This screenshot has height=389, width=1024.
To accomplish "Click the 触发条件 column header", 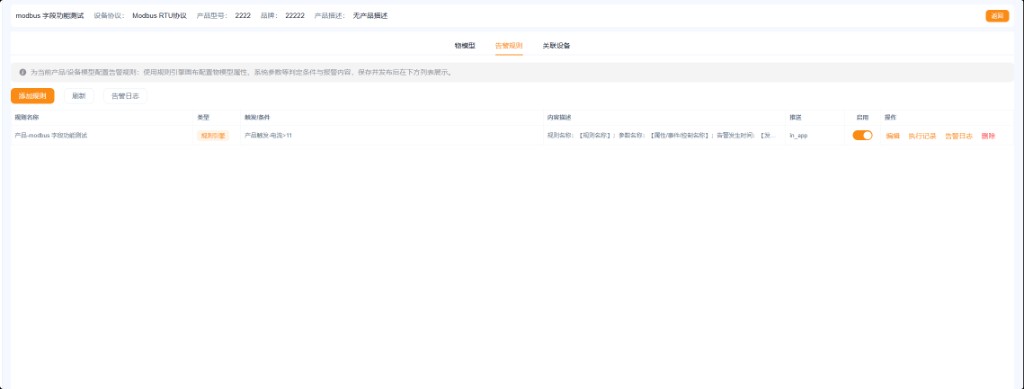I will coord(257,117).
